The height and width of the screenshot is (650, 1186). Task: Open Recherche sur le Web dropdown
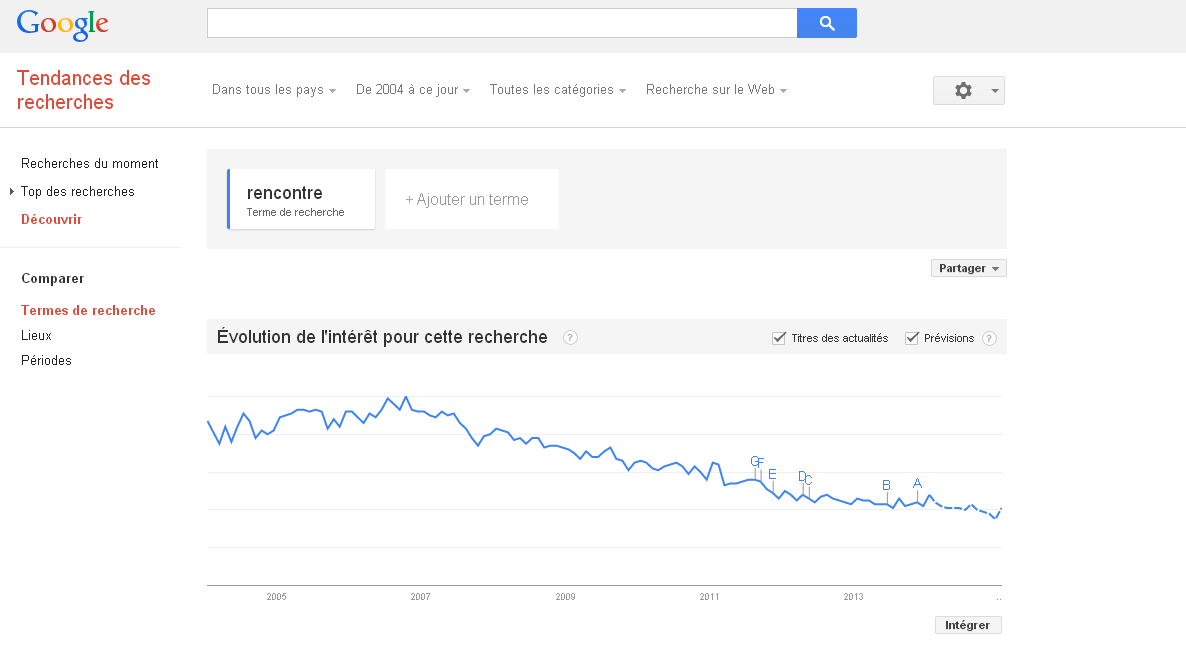coord(716,90)
